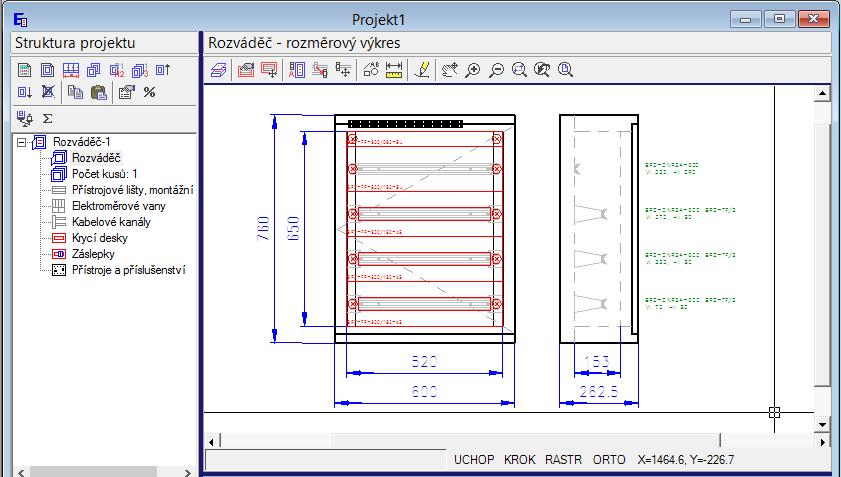The width and height of the screenshot is (841, 477).
Task: Select 'Elektroměrové vany' tree item
Action: coord(119,206)
